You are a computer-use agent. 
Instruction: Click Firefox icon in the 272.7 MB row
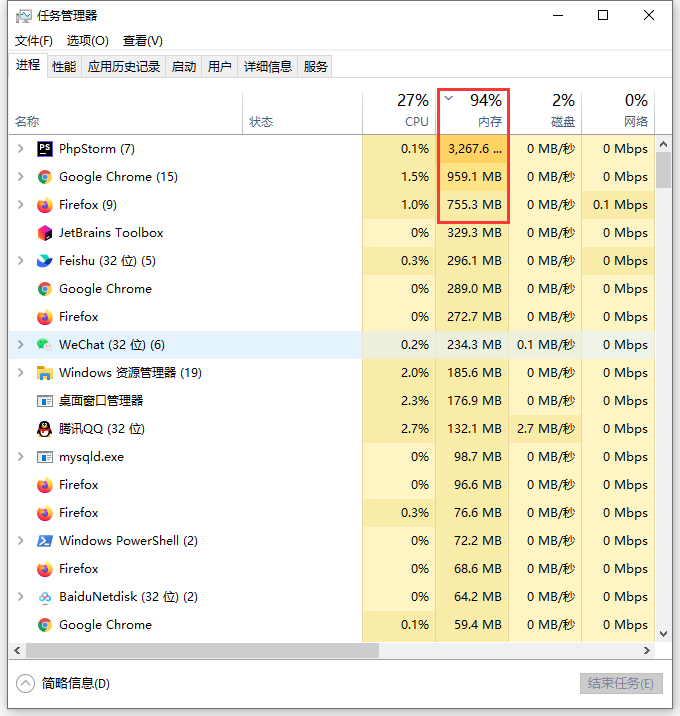[x=45, y=317]
